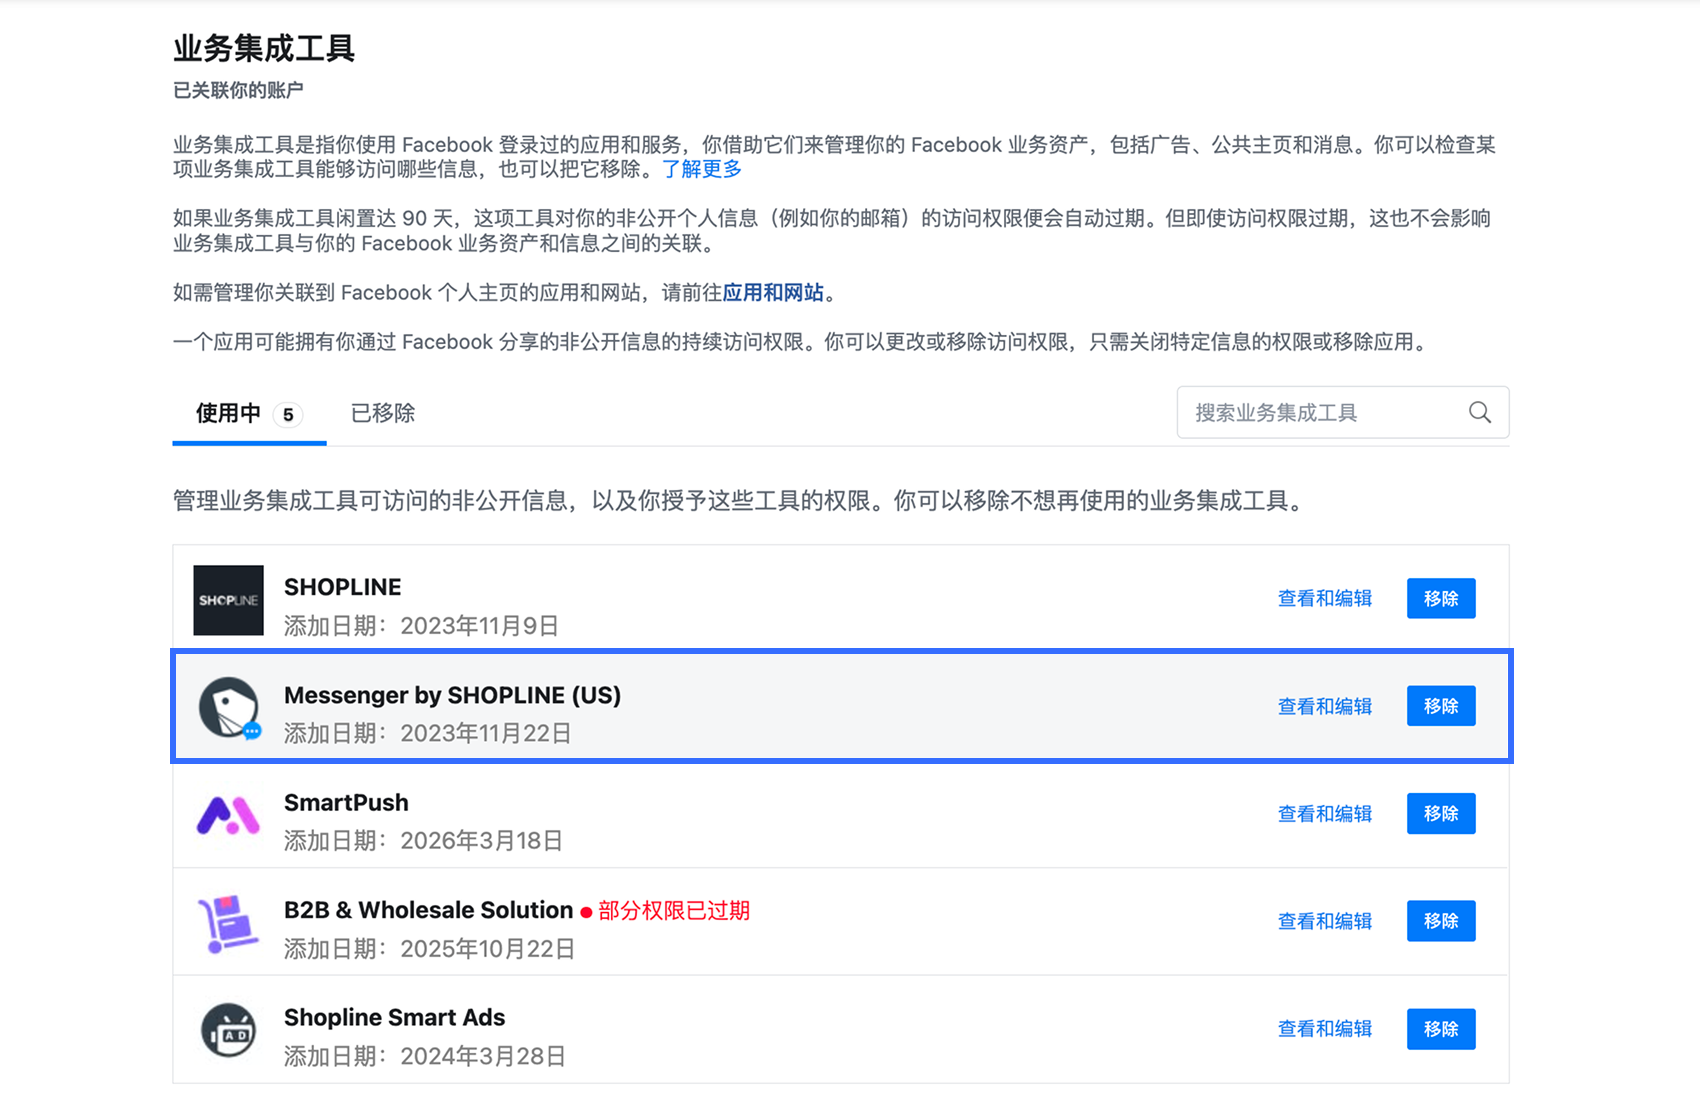Remove Messenger by SHOPLINE (US) integration
The image size is (1700, 1116).
coord(1441,706)
